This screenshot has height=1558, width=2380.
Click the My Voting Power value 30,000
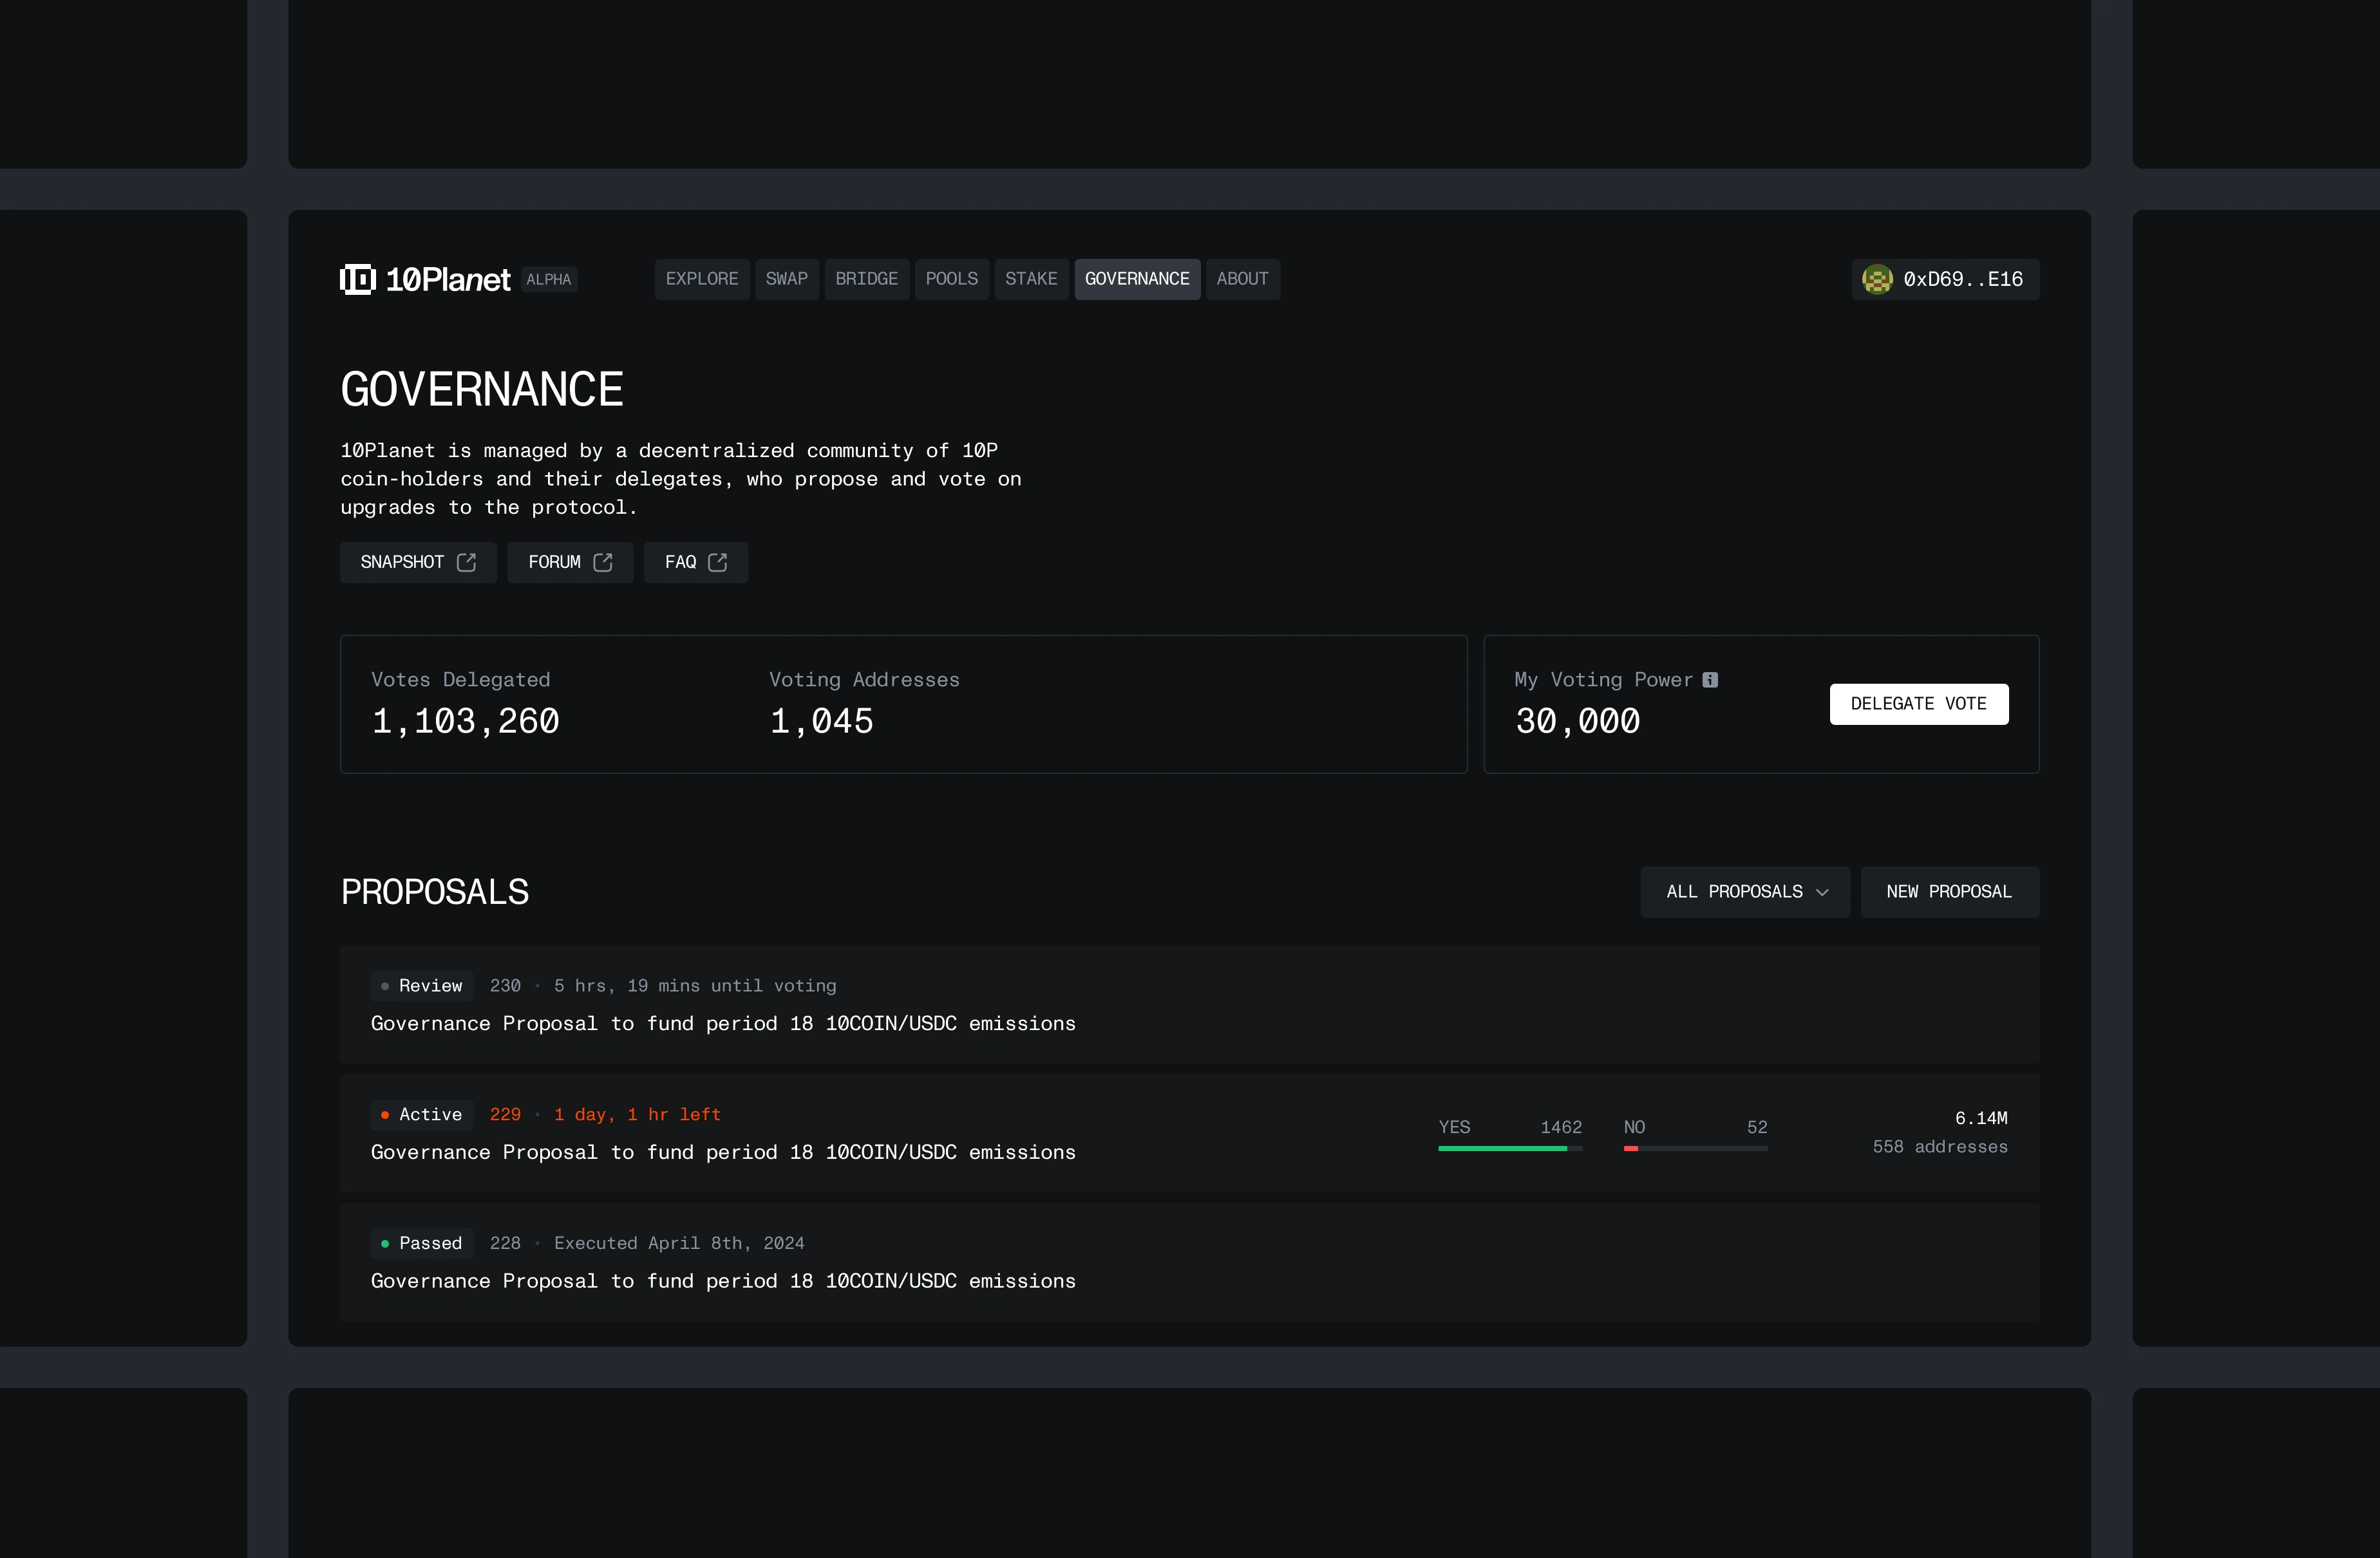coord(1577,722)
